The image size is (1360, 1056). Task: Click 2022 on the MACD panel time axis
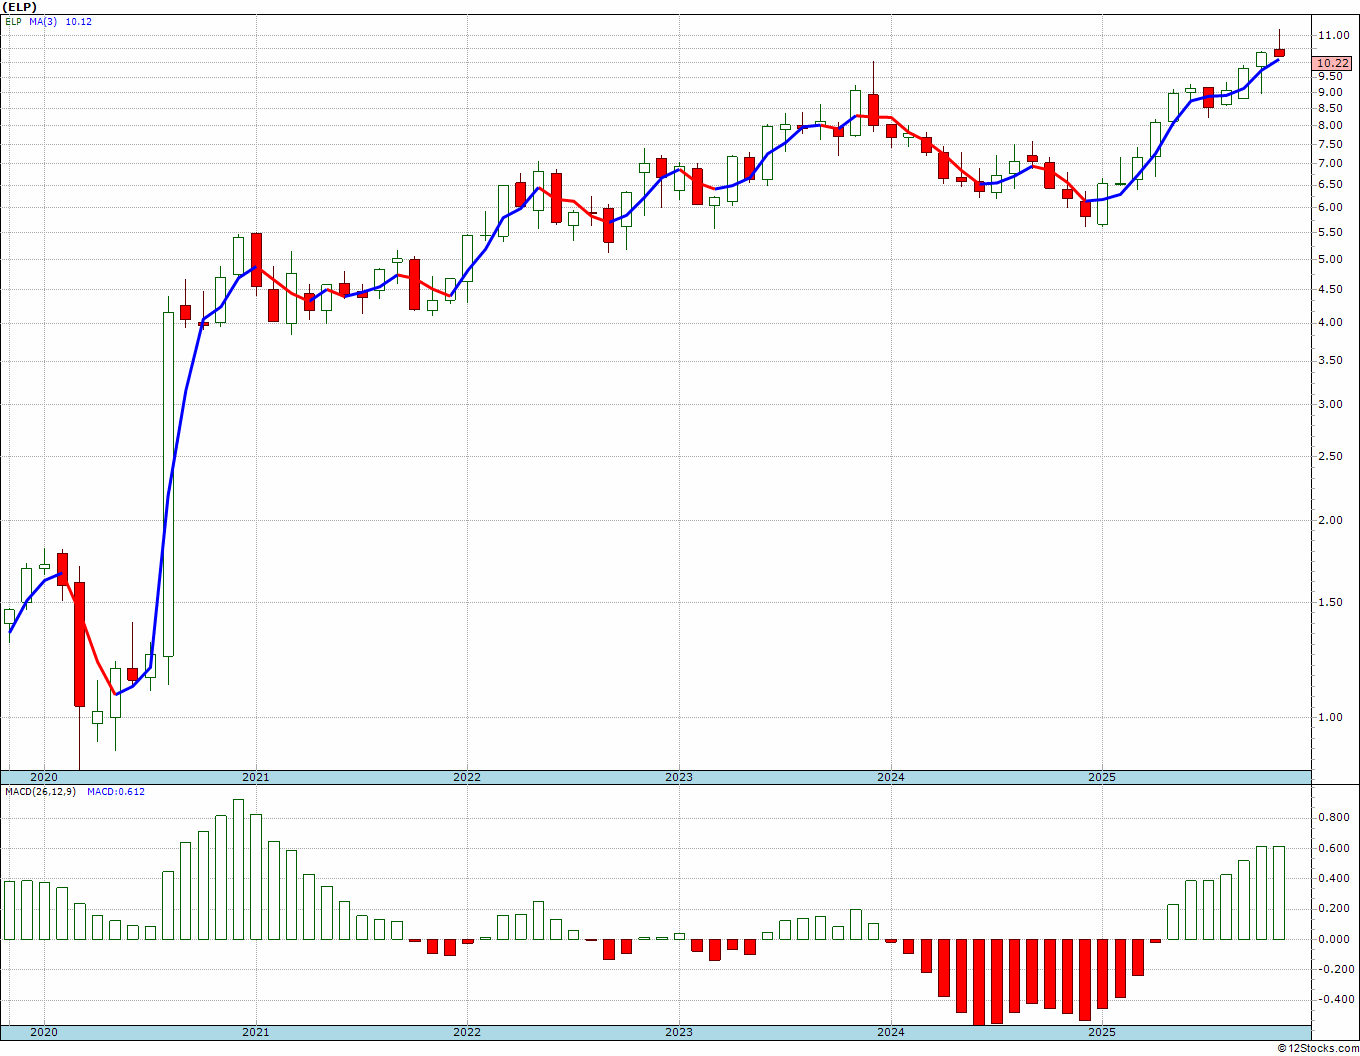[467, 1032]
